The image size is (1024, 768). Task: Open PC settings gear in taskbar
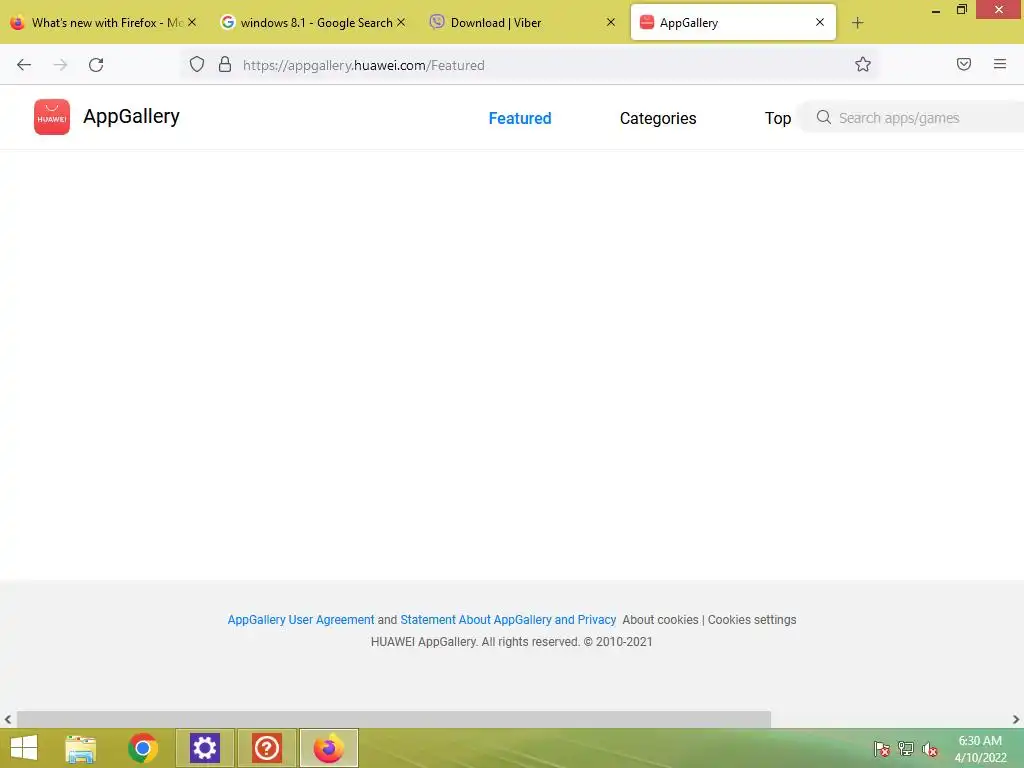(204, 748)
